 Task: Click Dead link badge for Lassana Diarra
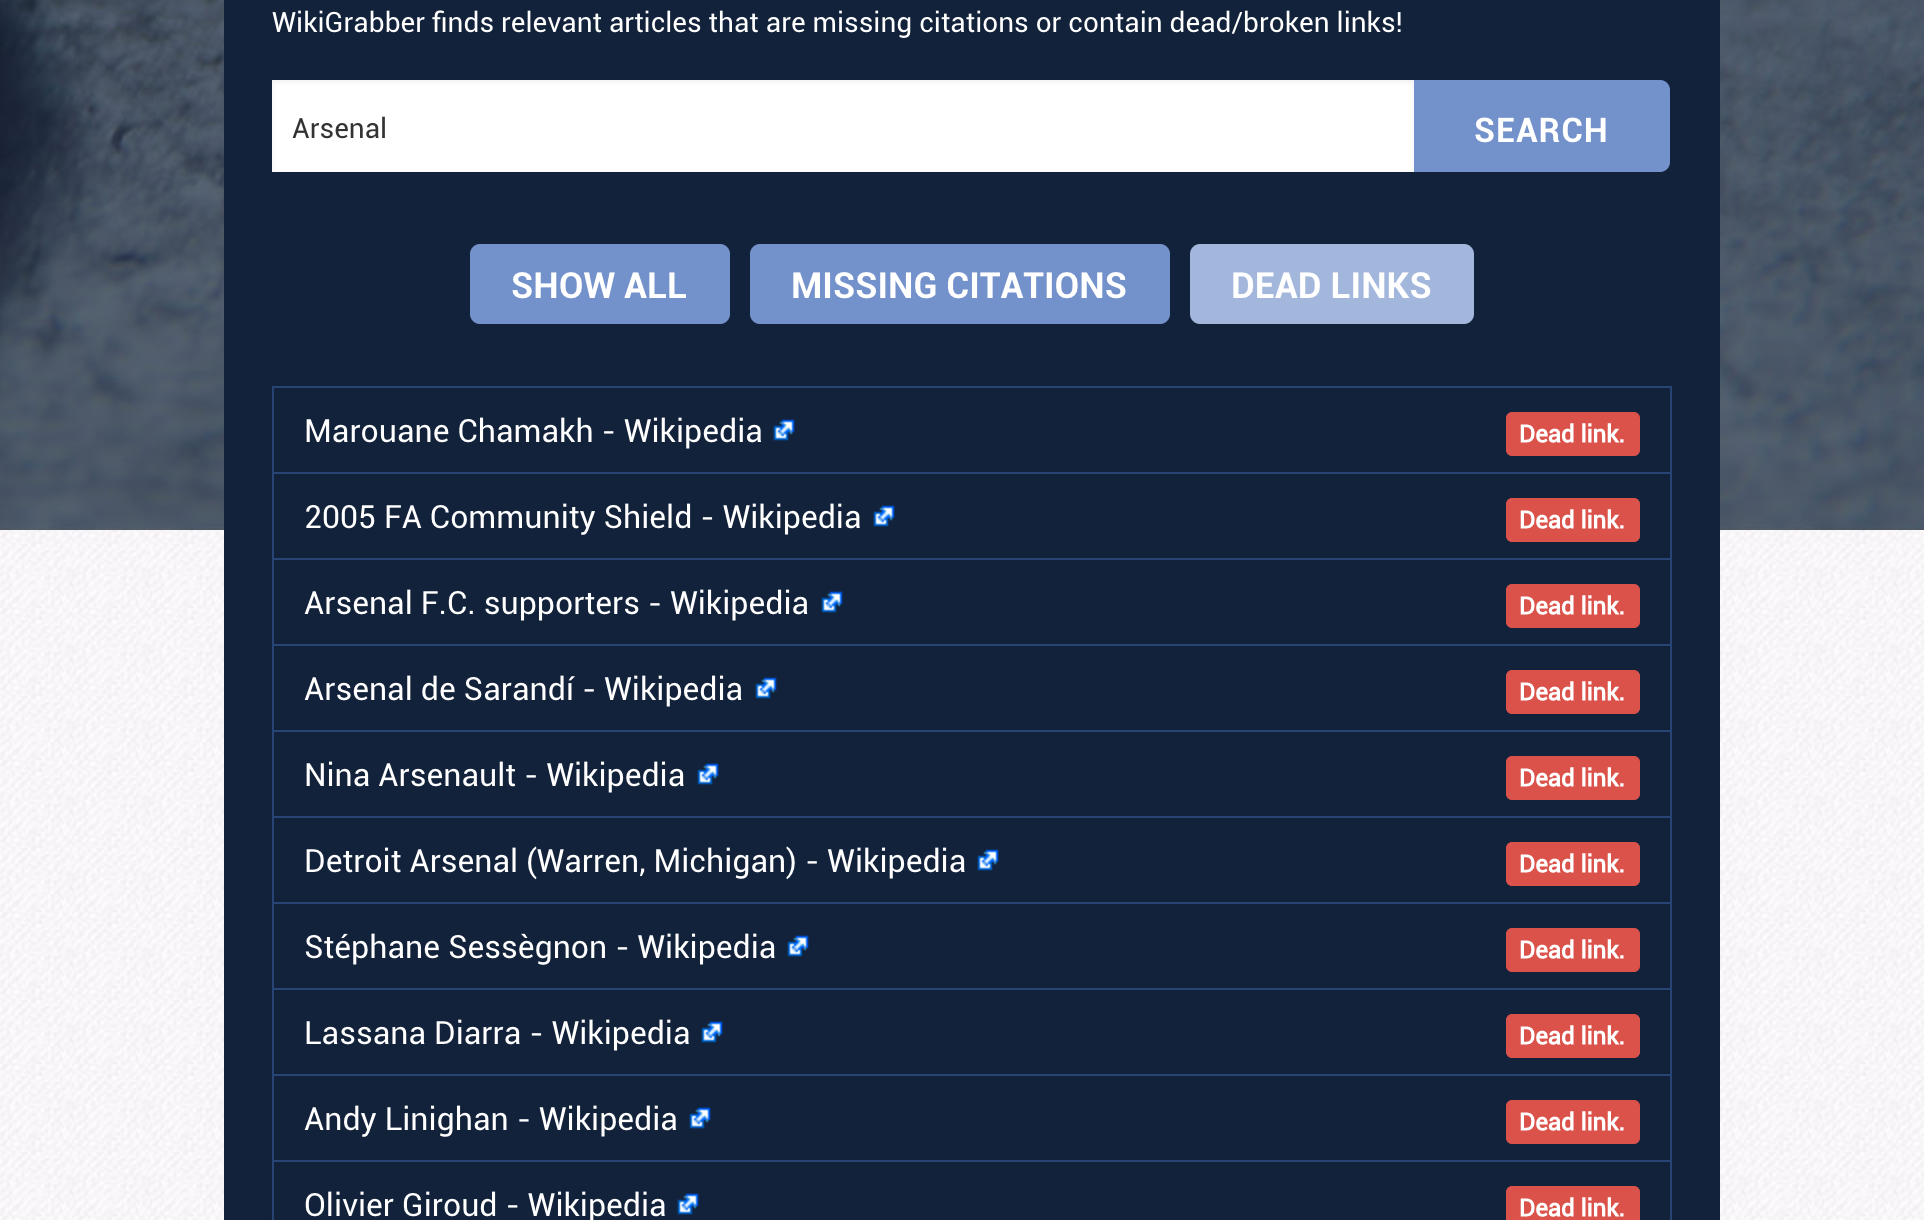(1572, 1036)
